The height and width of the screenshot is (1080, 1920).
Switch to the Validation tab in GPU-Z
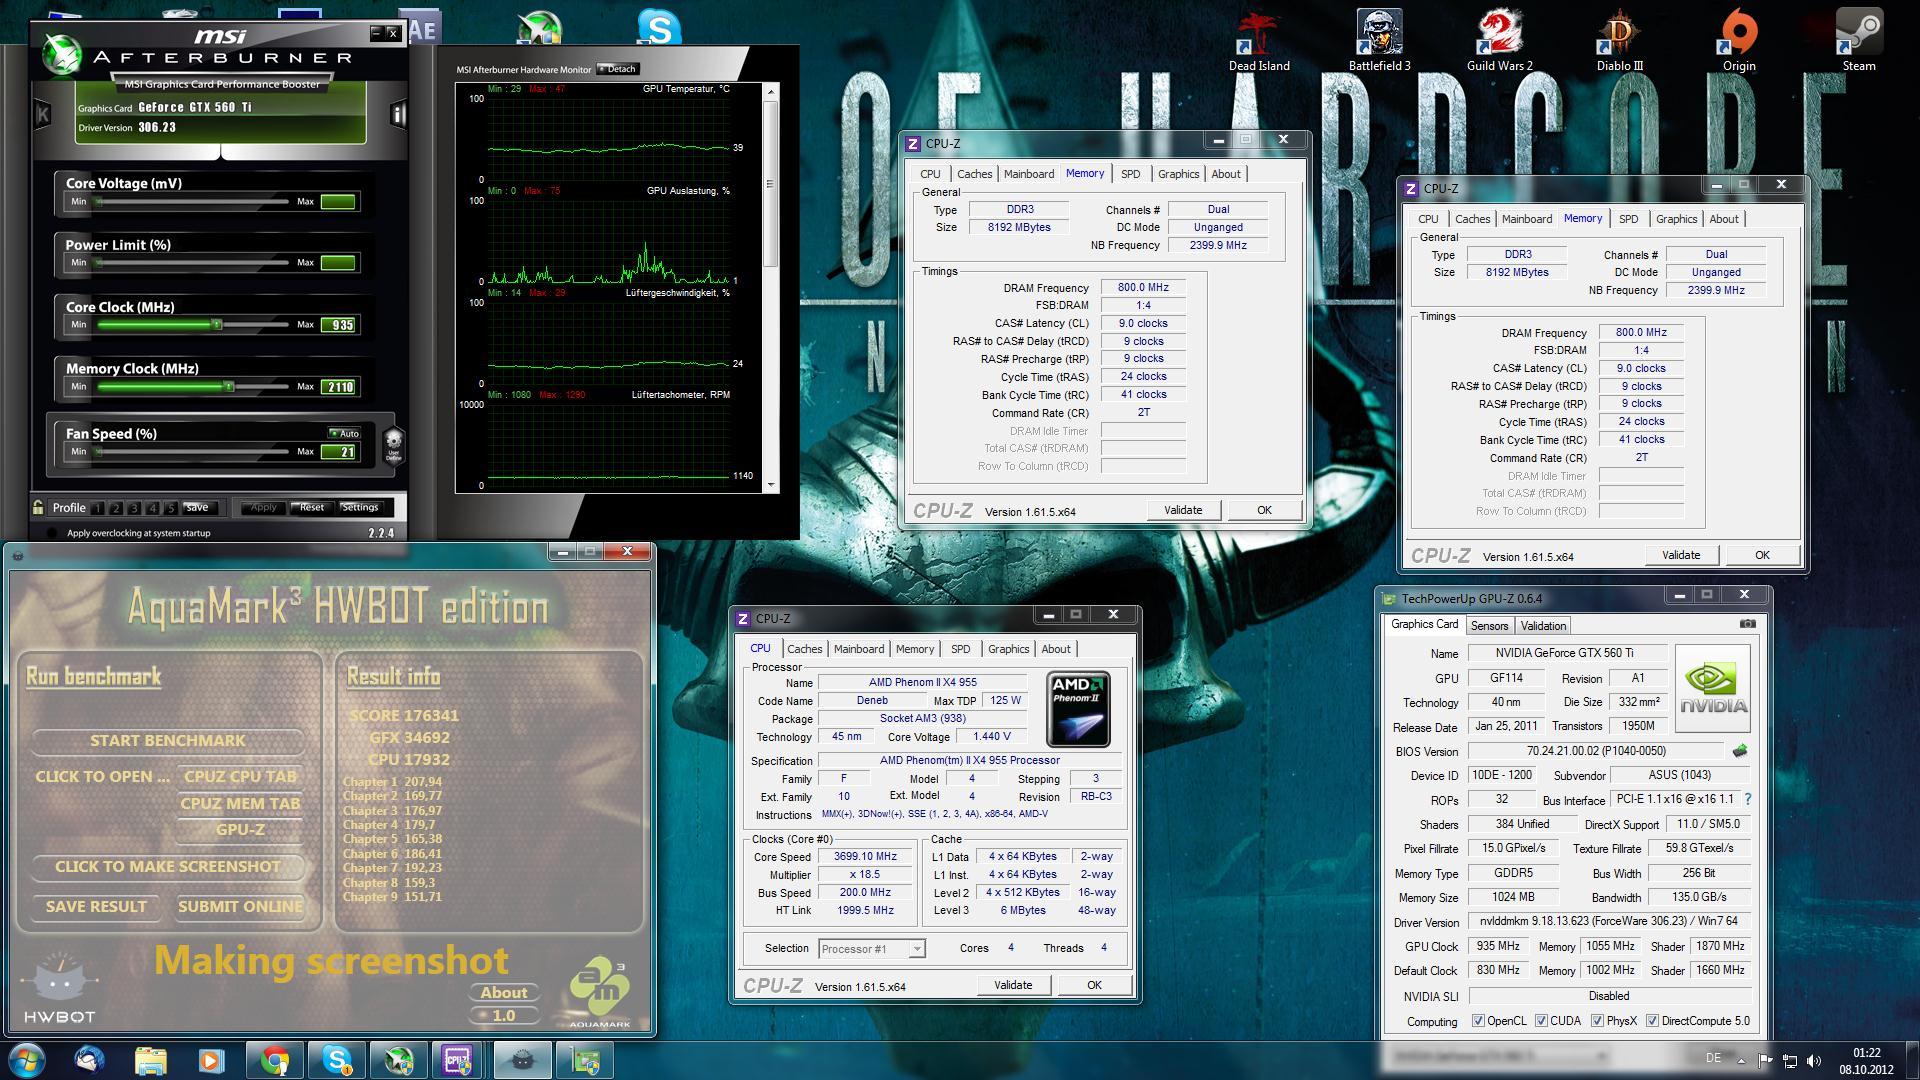[1543, 626]
